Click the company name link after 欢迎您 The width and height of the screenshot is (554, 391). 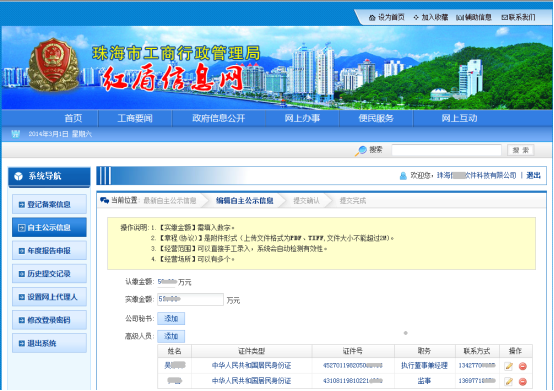476,175
